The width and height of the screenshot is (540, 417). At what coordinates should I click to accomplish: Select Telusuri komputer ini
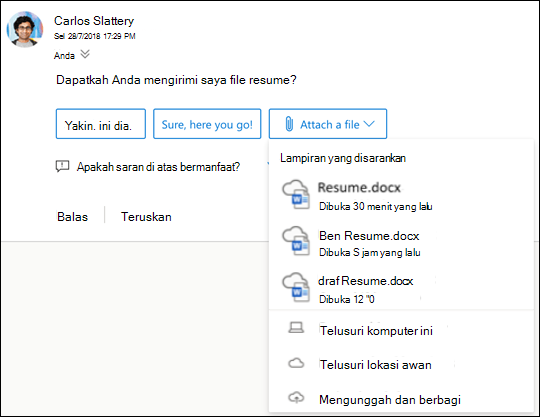[401, 330]
